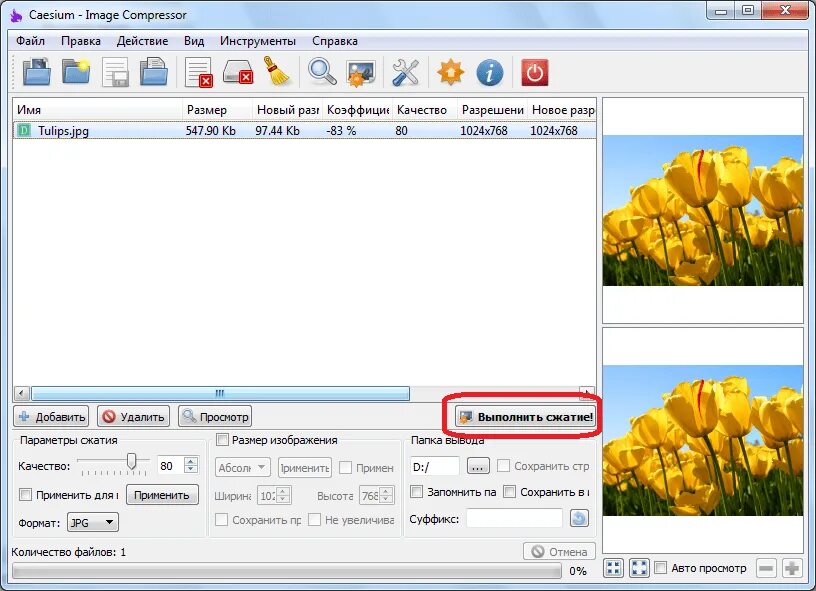Click the Open Folder toolbar icon

tap(76, 72)
